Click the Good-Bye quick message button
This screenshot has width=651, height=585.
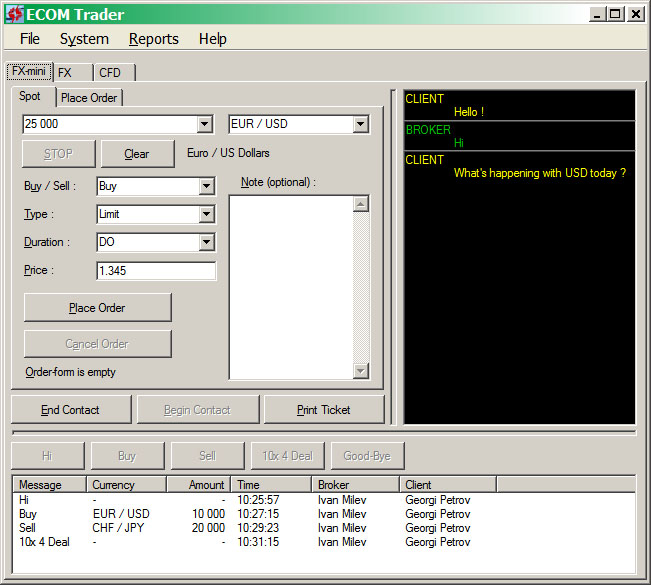(367, 456)
